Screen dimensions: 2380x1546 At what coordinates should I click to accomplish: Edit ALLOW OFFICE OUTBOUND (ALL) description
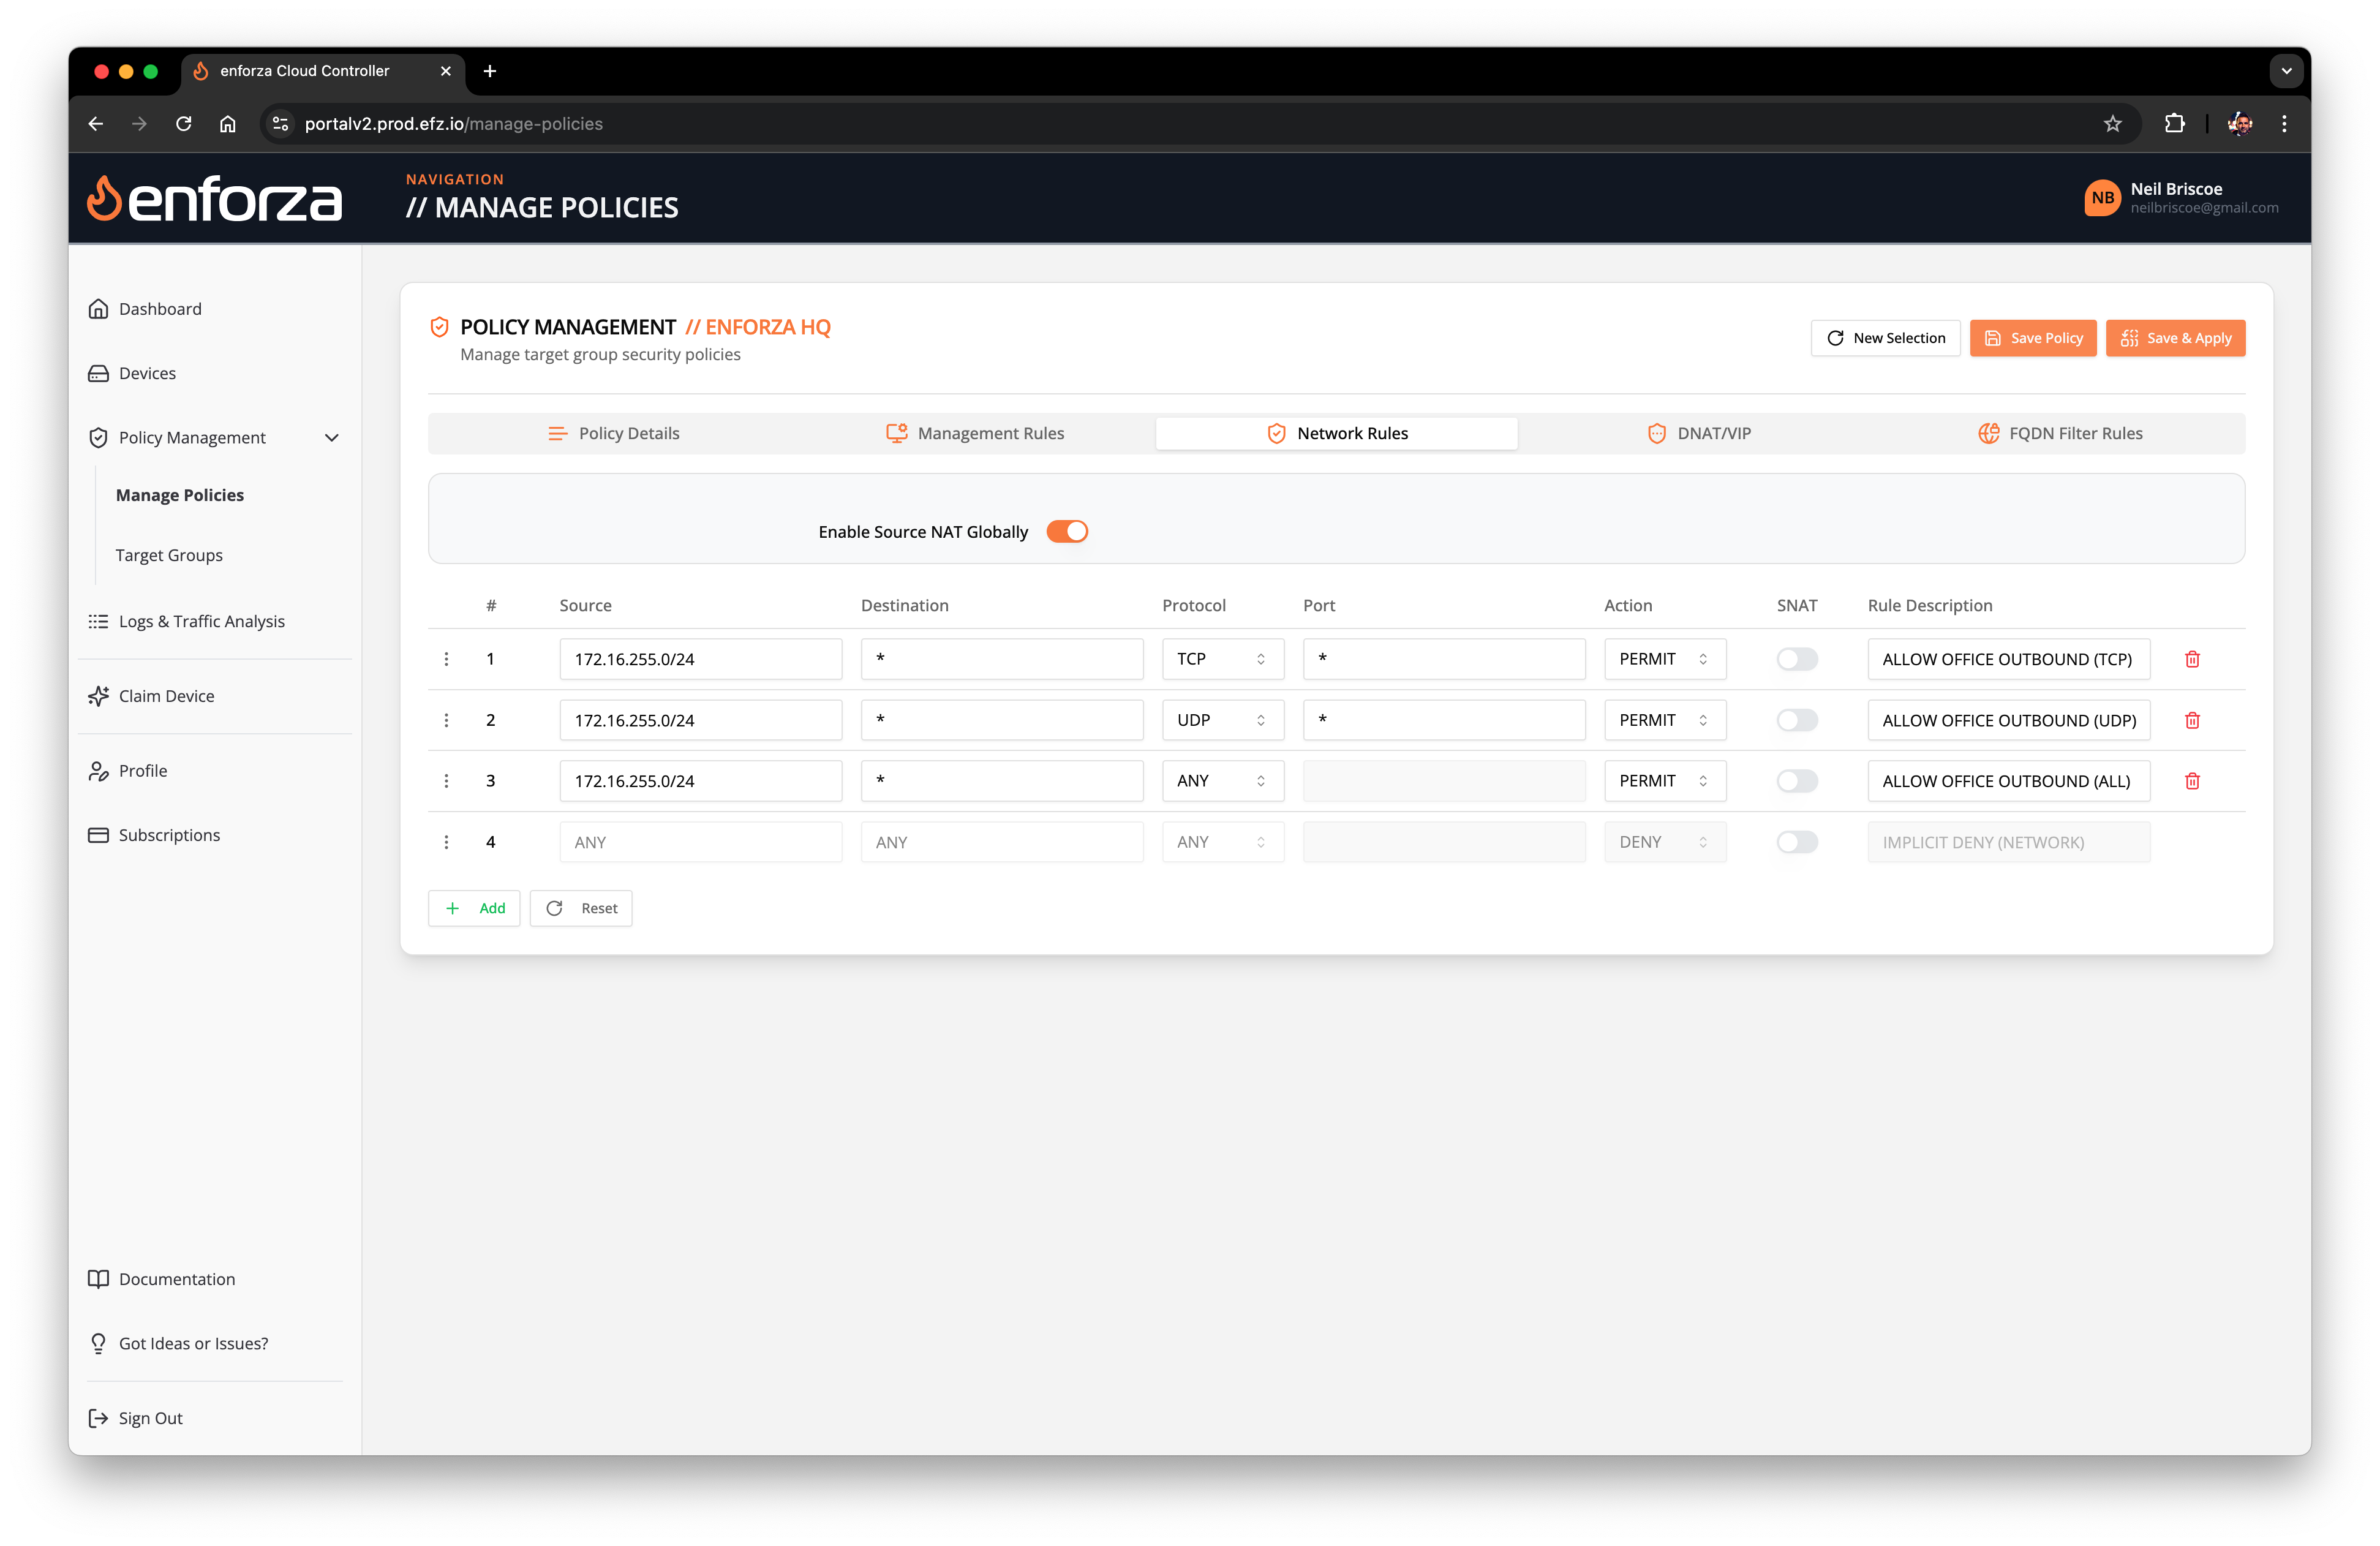point(2009,781)
